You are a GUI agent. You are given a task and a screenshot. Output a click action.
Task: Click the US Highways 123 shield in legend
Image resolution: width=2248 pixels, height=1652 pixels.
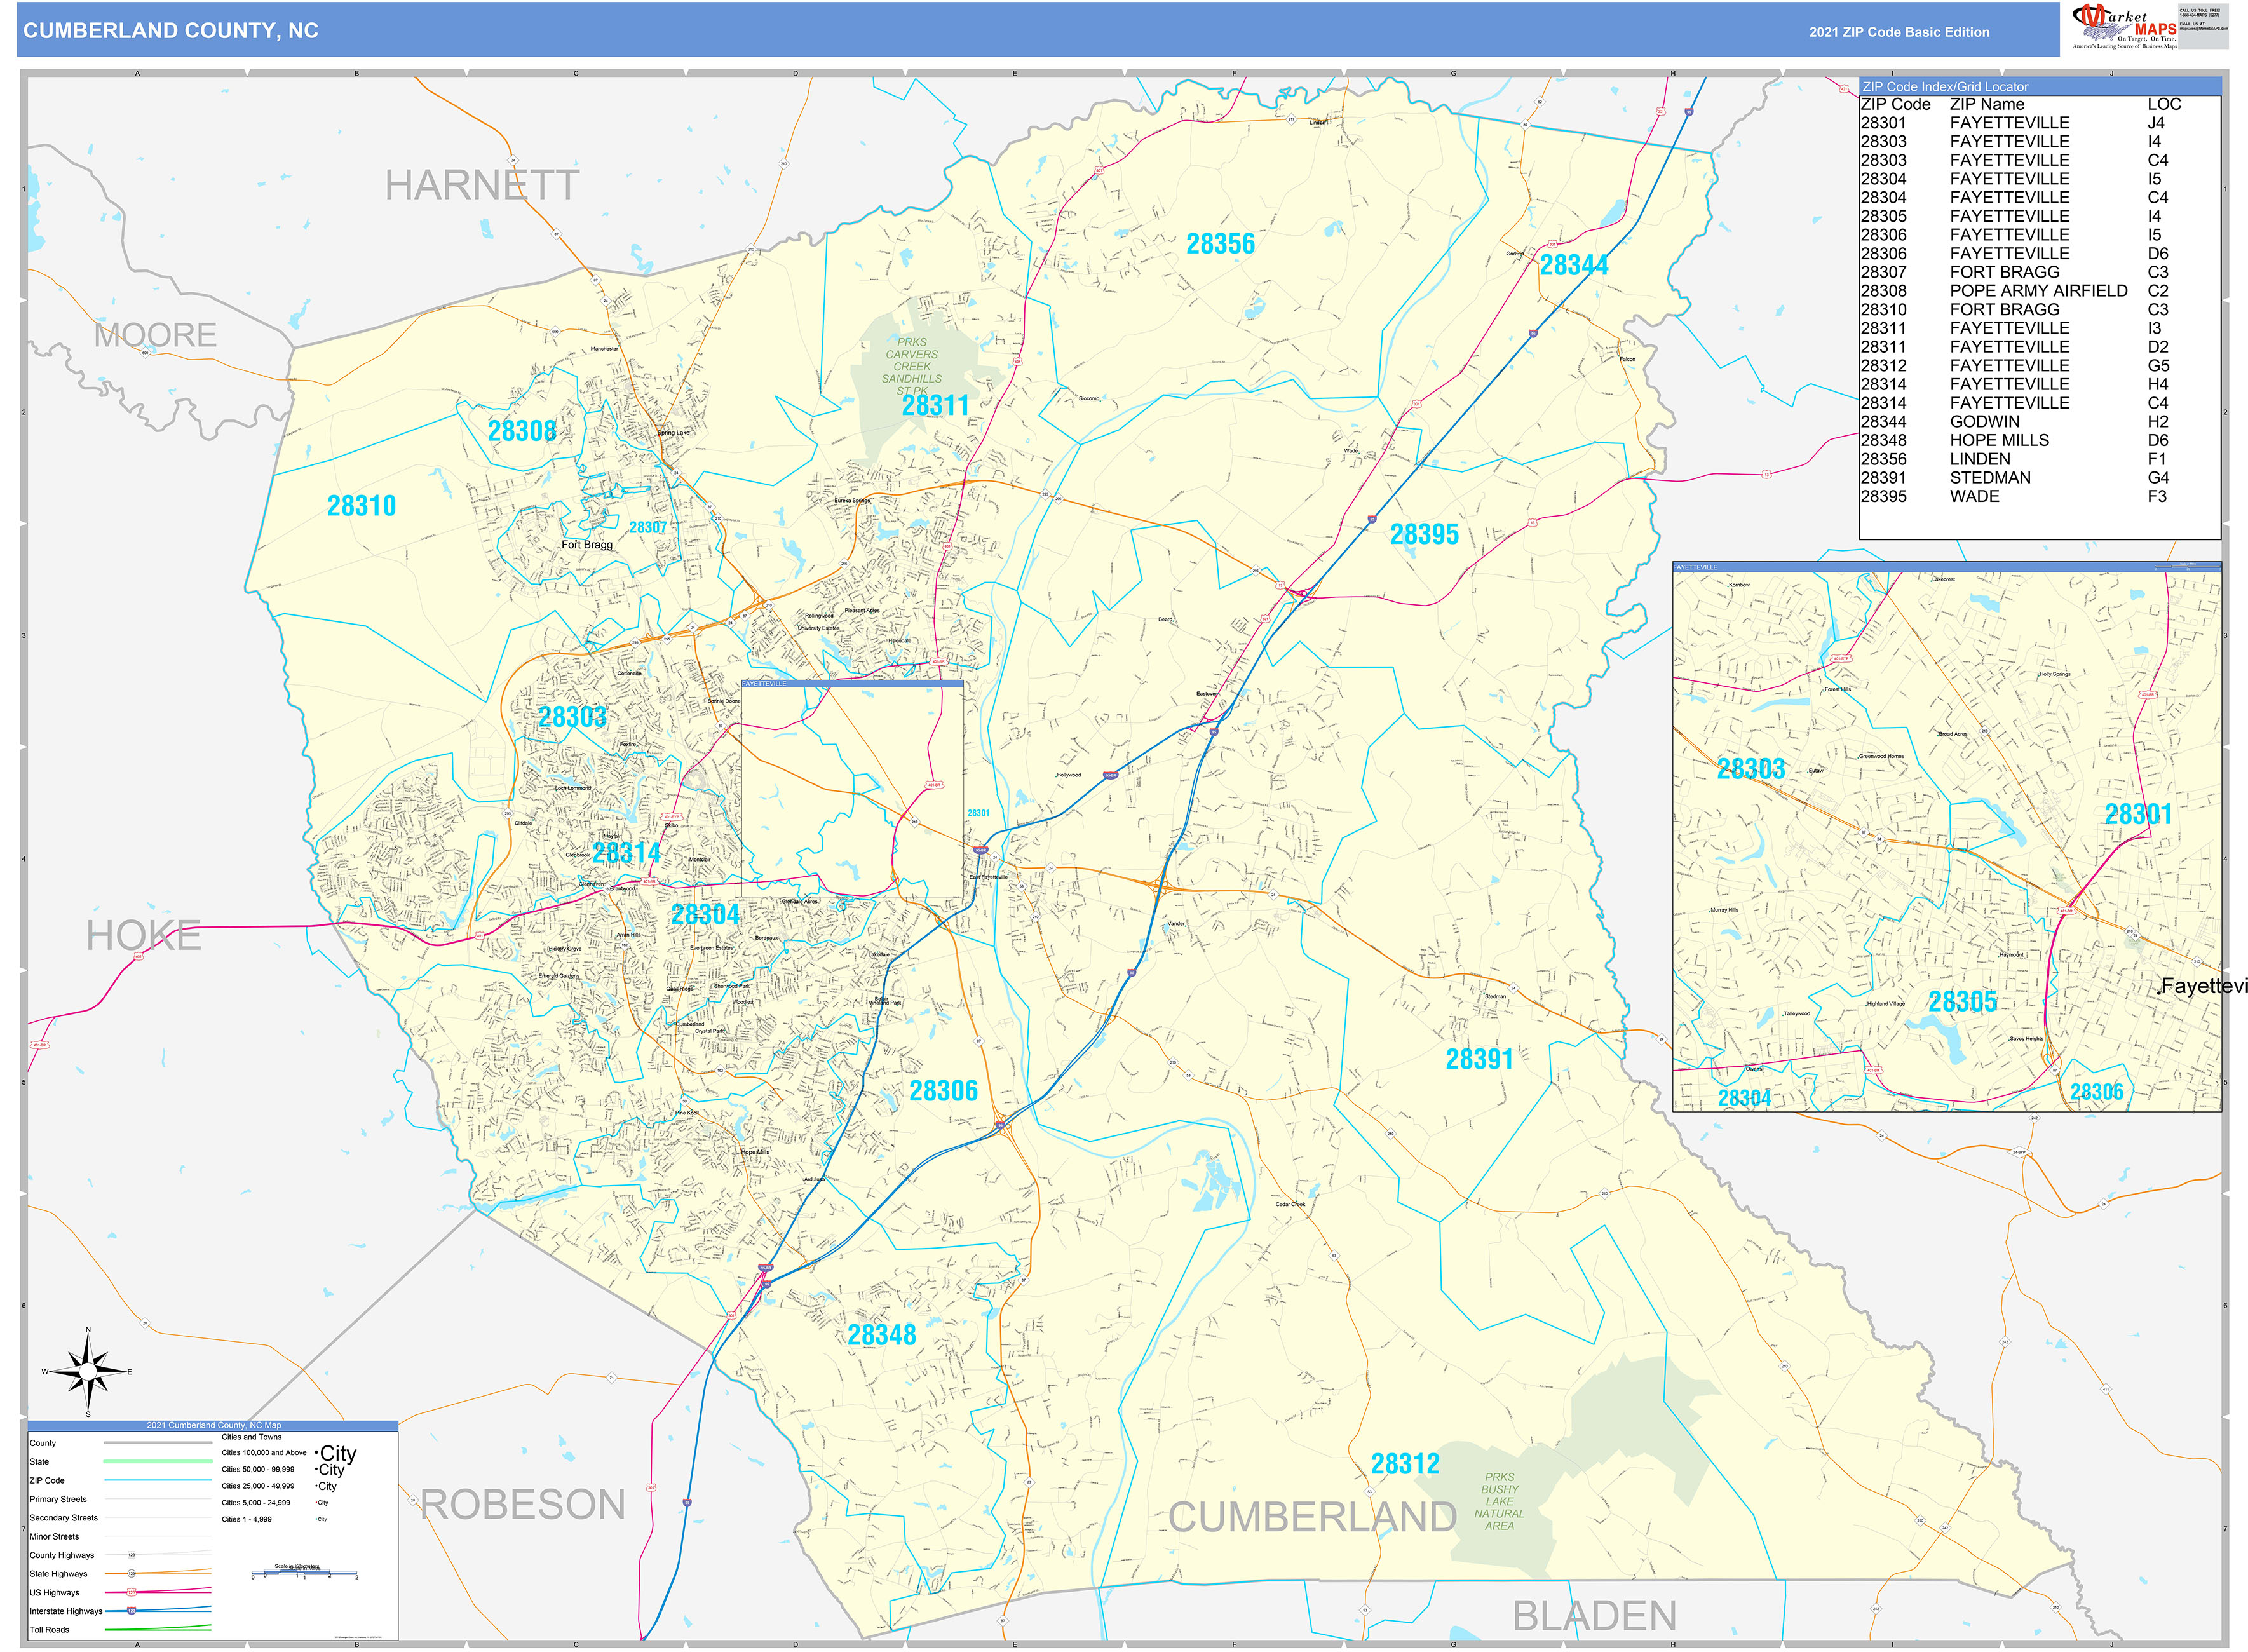coord(131,1592)
